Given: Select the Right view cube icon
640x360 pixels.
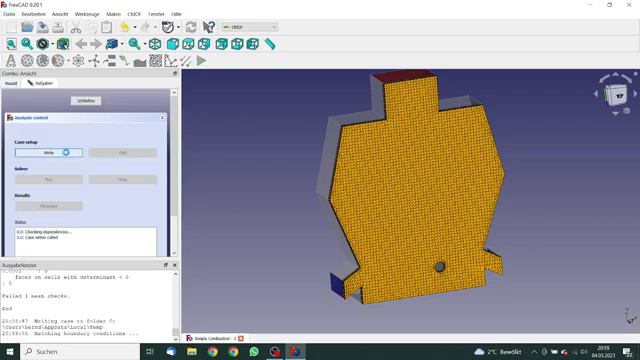Looking at the screenshot, I should (204, 44).
